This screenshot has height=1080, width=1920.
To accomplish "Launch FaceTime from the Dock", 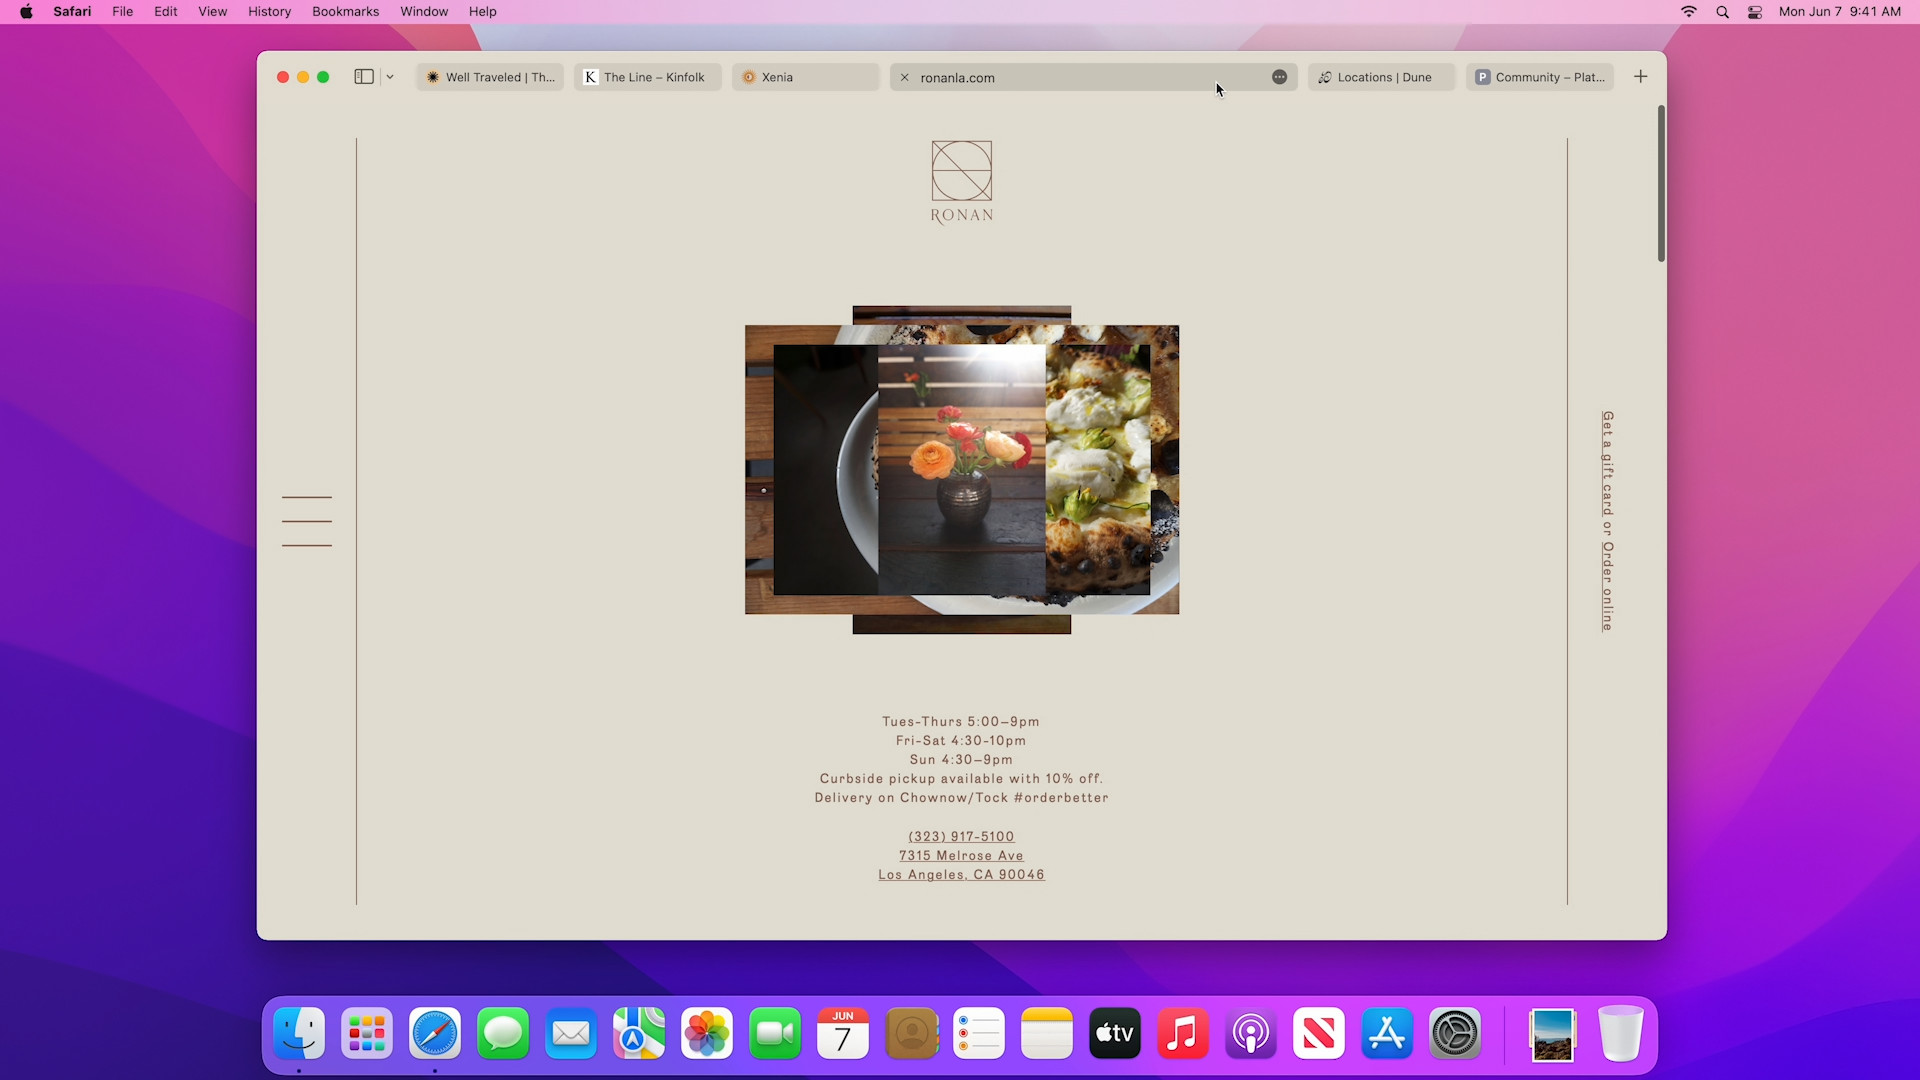I will 775,1034.
